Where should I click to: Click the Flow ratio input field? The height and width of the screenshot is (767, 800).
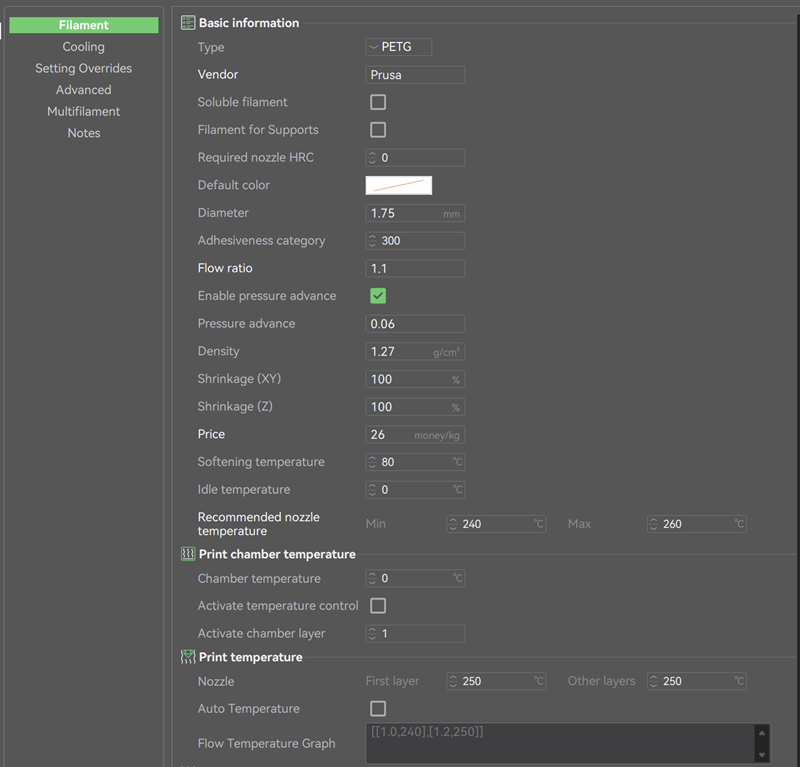point(415,269)
